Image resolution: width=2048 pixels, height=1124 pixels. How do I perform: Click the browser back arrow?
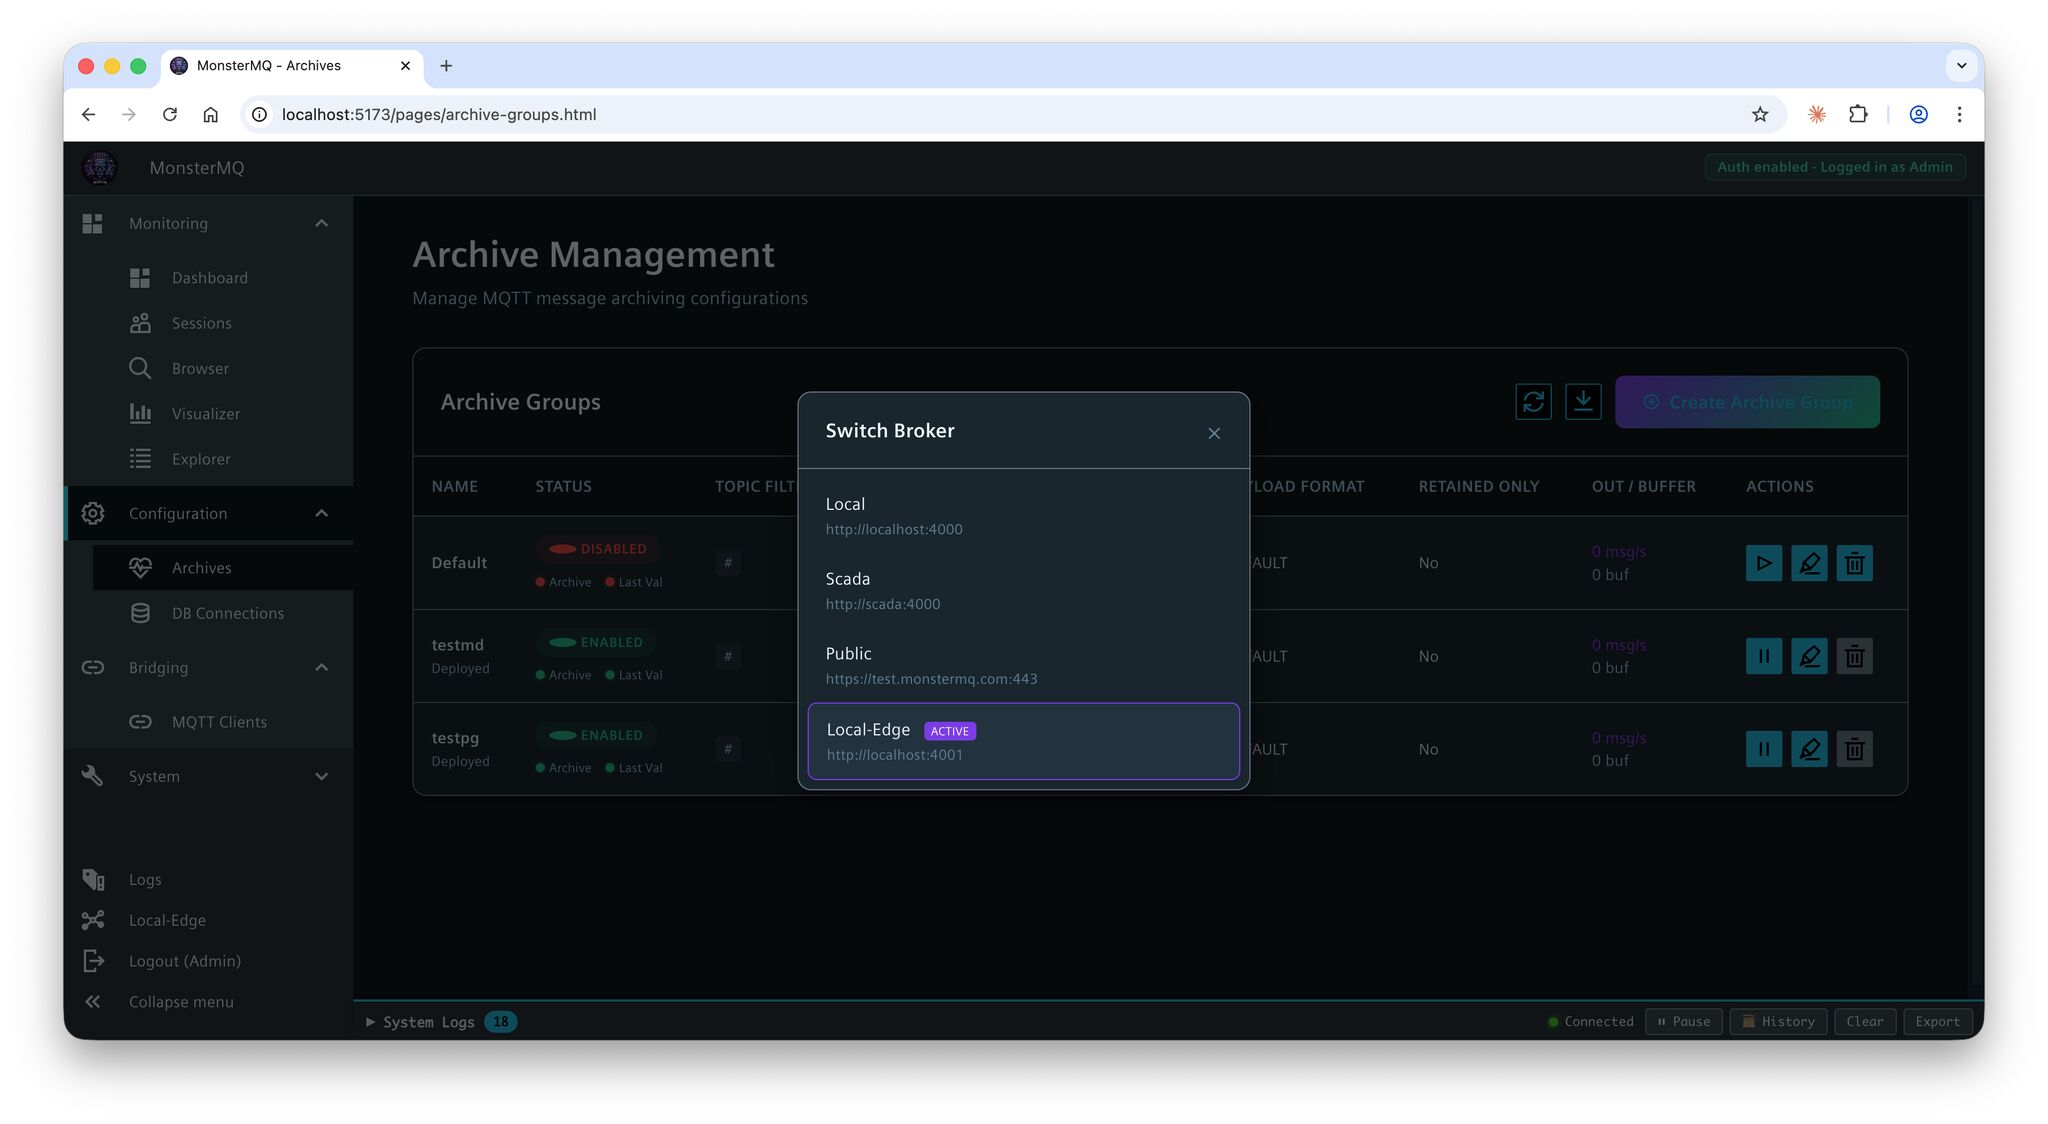(89, 114)
